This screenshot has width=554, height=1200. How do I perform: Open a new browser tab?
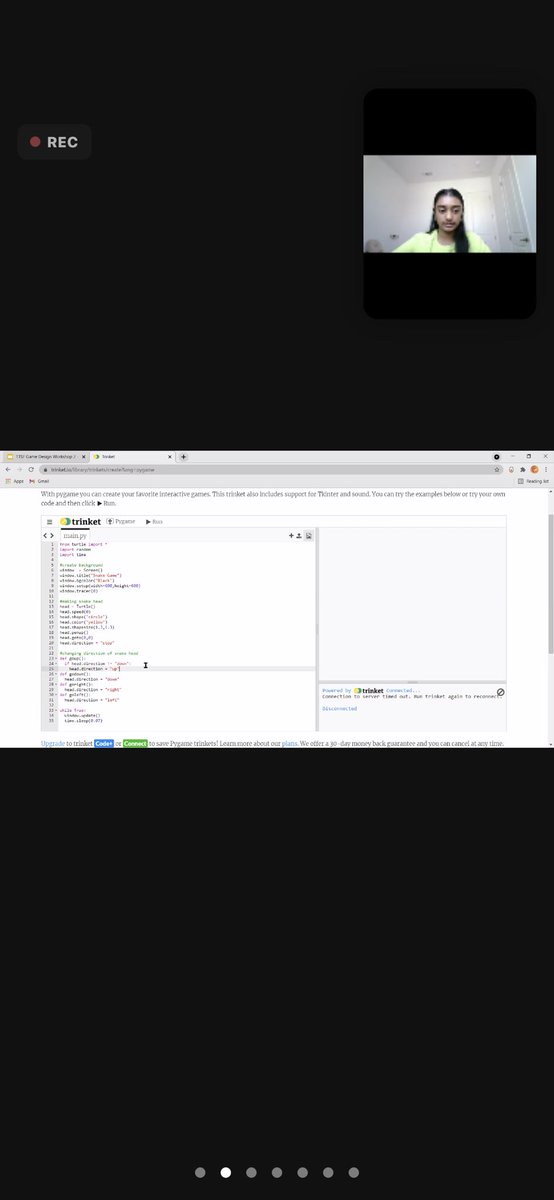click(183, 456)
